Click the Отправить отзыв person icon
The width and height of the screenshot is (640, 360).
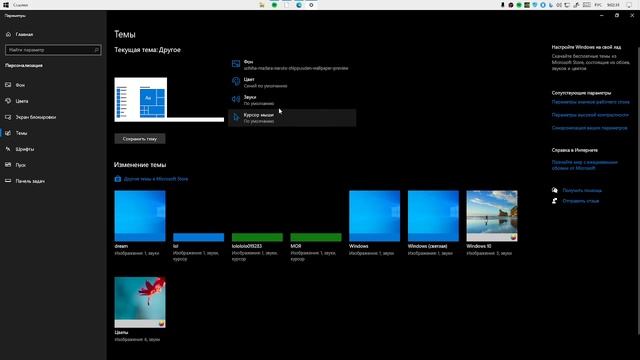tap(554, 201)
